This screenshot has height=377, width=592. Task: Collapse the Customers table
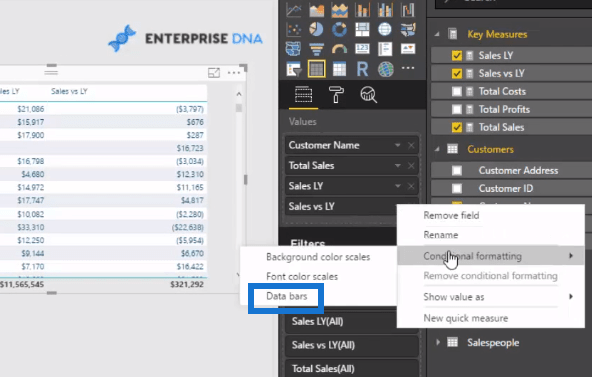tap(437, 149)
